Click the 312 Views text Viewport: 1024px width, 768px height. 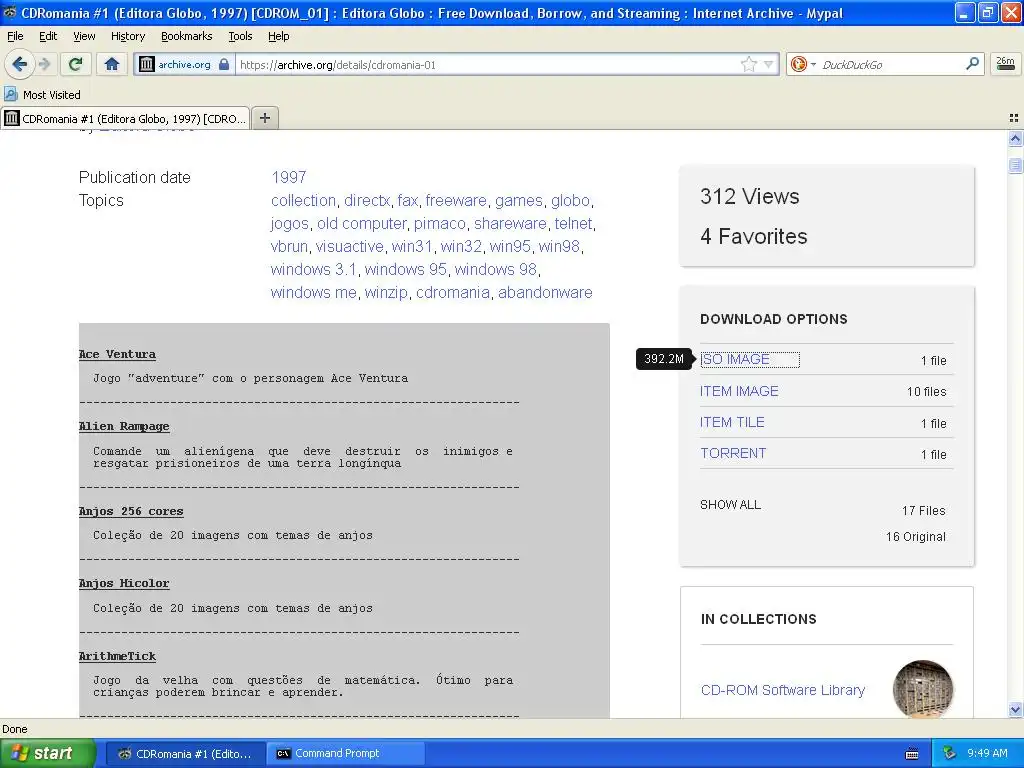pos(750,196)
